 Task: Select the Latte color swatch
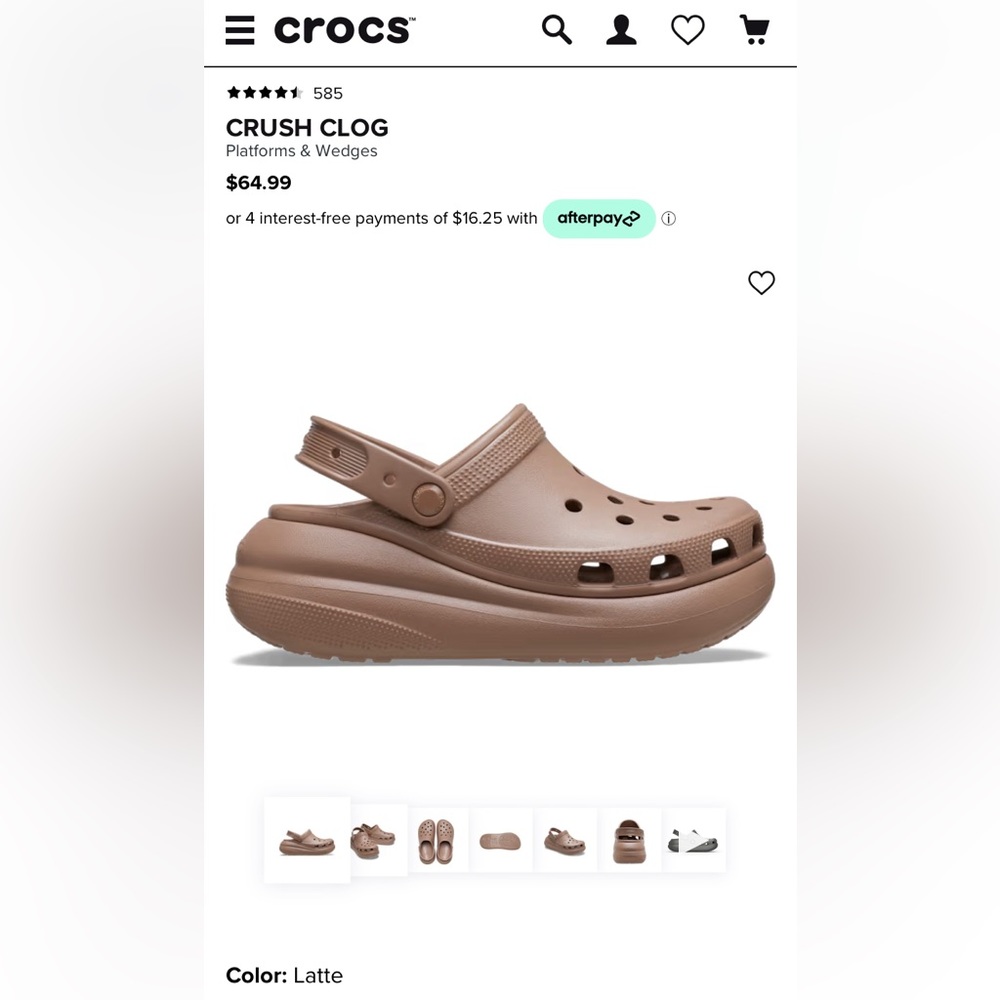(318, 975)
